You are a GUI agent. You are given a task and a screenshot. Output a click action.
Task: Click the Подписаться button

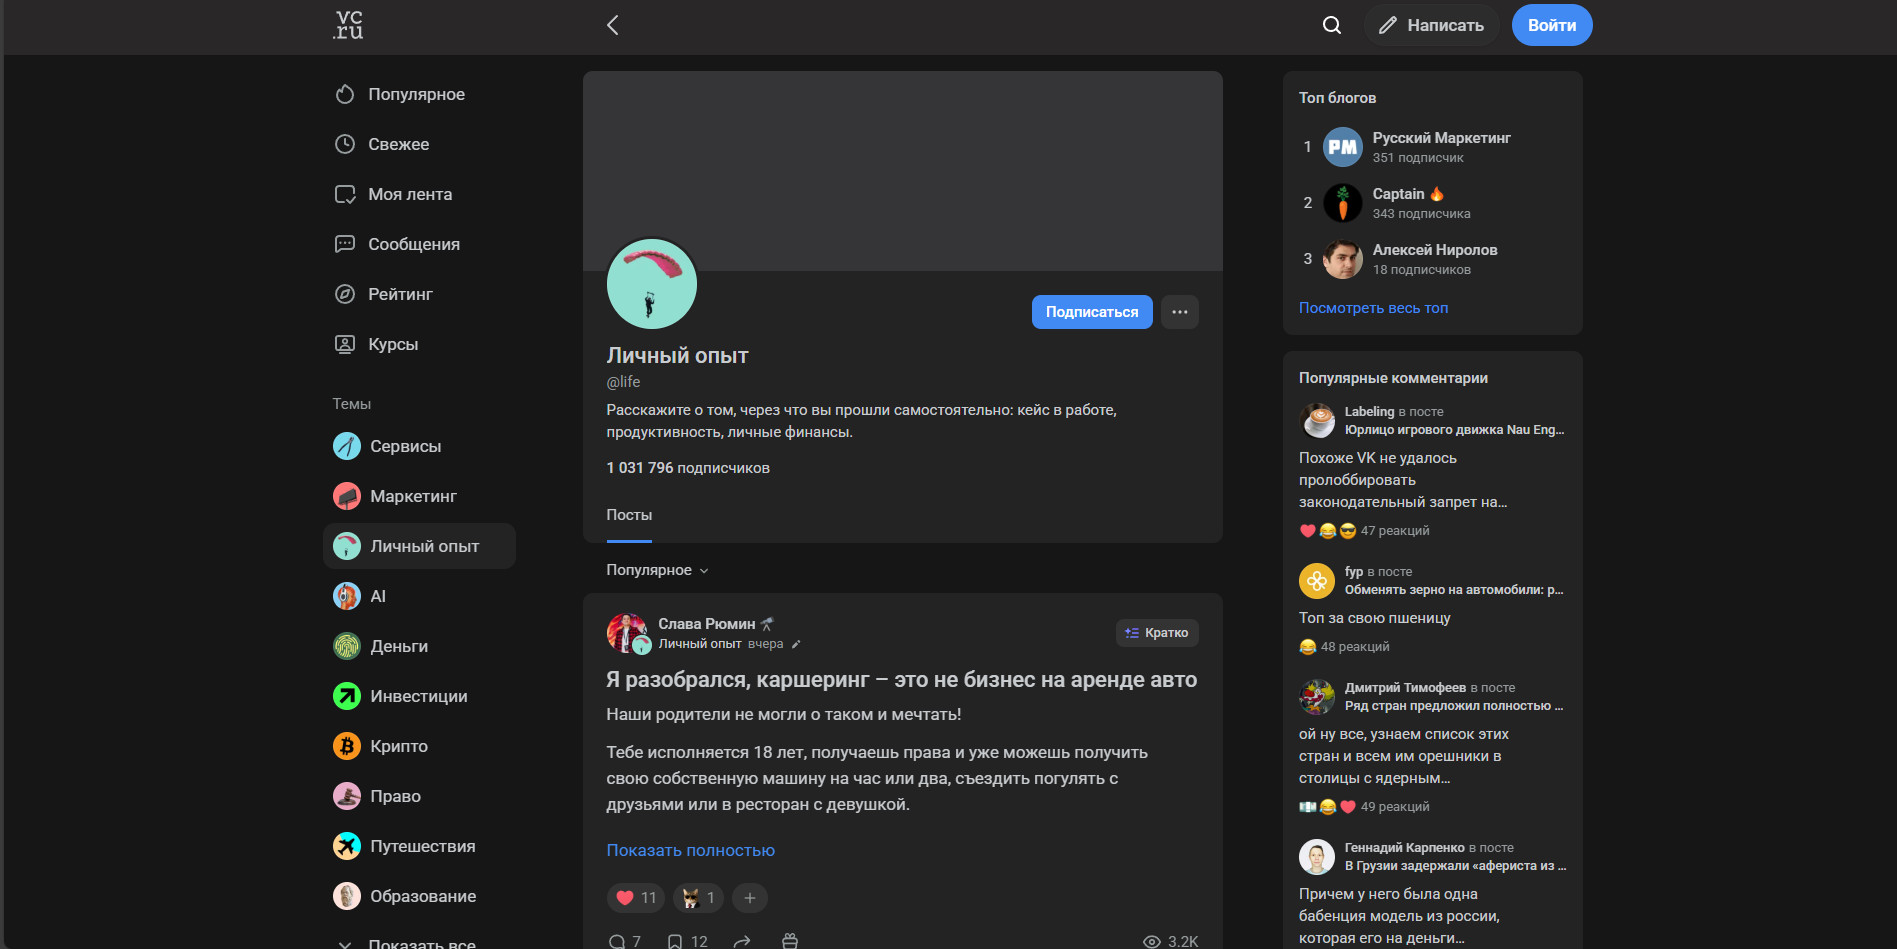click(1092, 312)
